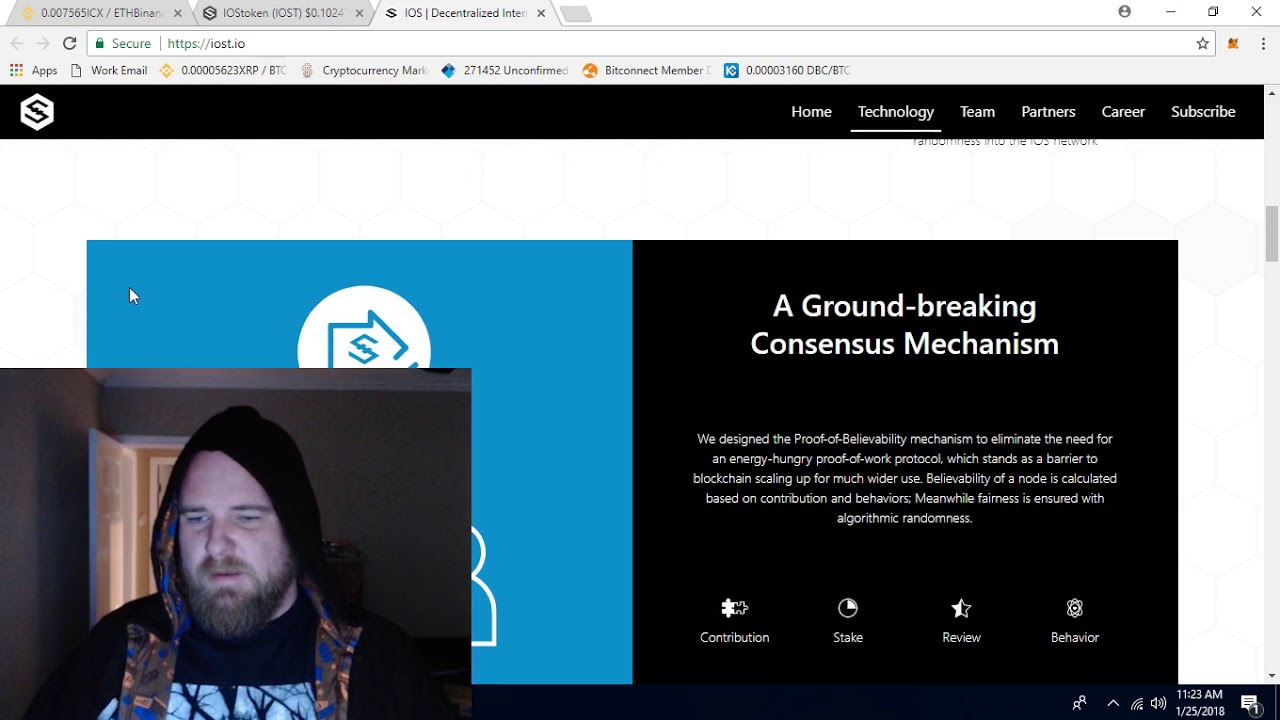Screen dimensions: 1280x720
Task: Click the Stake label
Action: pyautogui.click(x=848, y=637)
